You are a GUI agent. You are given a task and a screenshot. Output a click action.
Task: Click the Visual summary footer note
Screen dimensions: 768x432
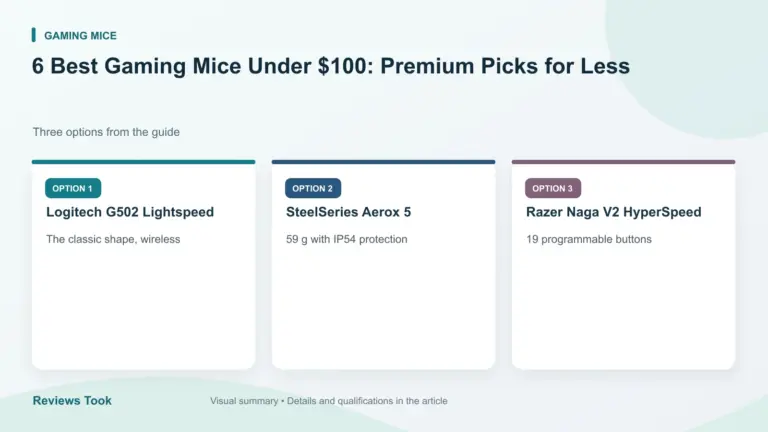[329, 401]
